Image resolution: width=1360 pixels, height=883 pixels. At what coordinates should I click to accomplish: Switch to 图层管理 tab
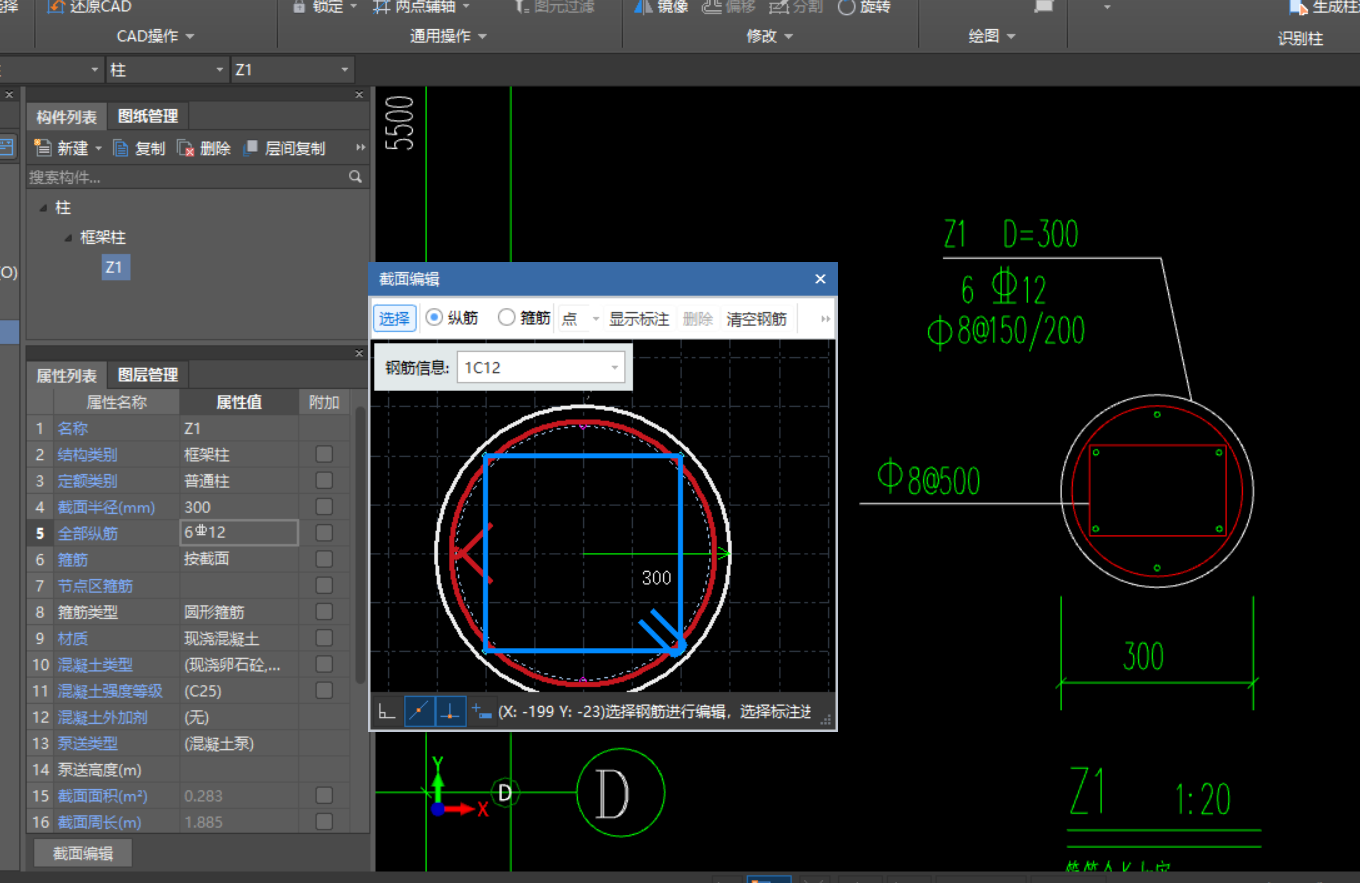pos(147,375)
